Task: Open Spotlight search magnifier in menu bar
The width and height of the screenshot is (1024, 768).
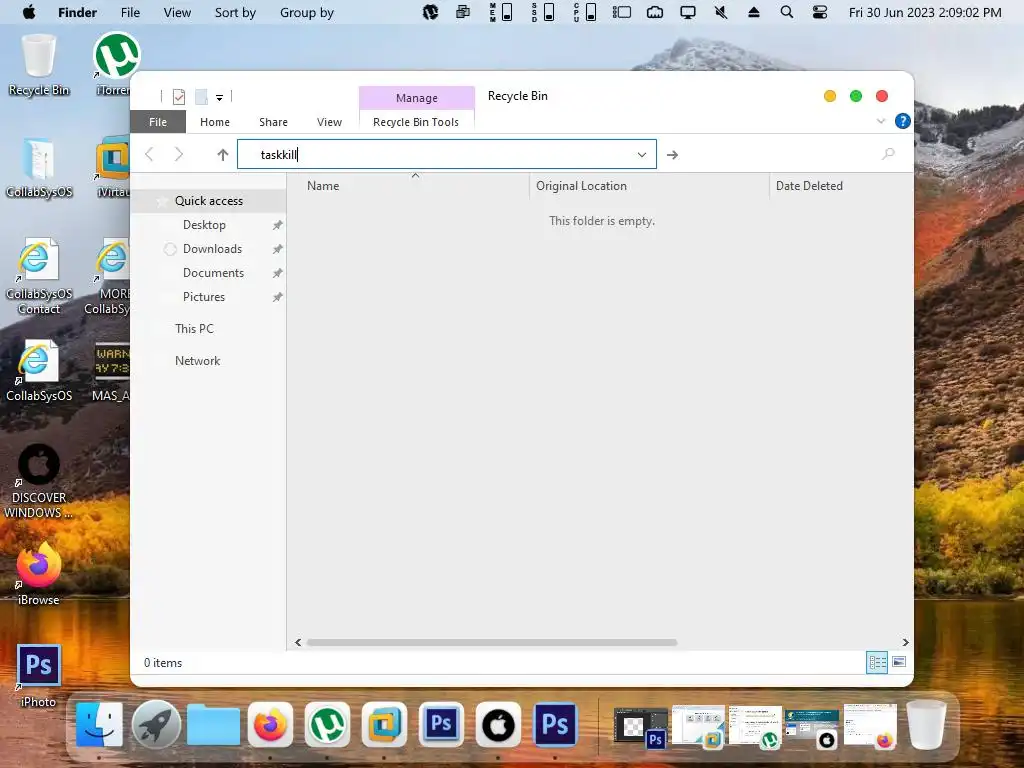Action: tap(787, 12)
